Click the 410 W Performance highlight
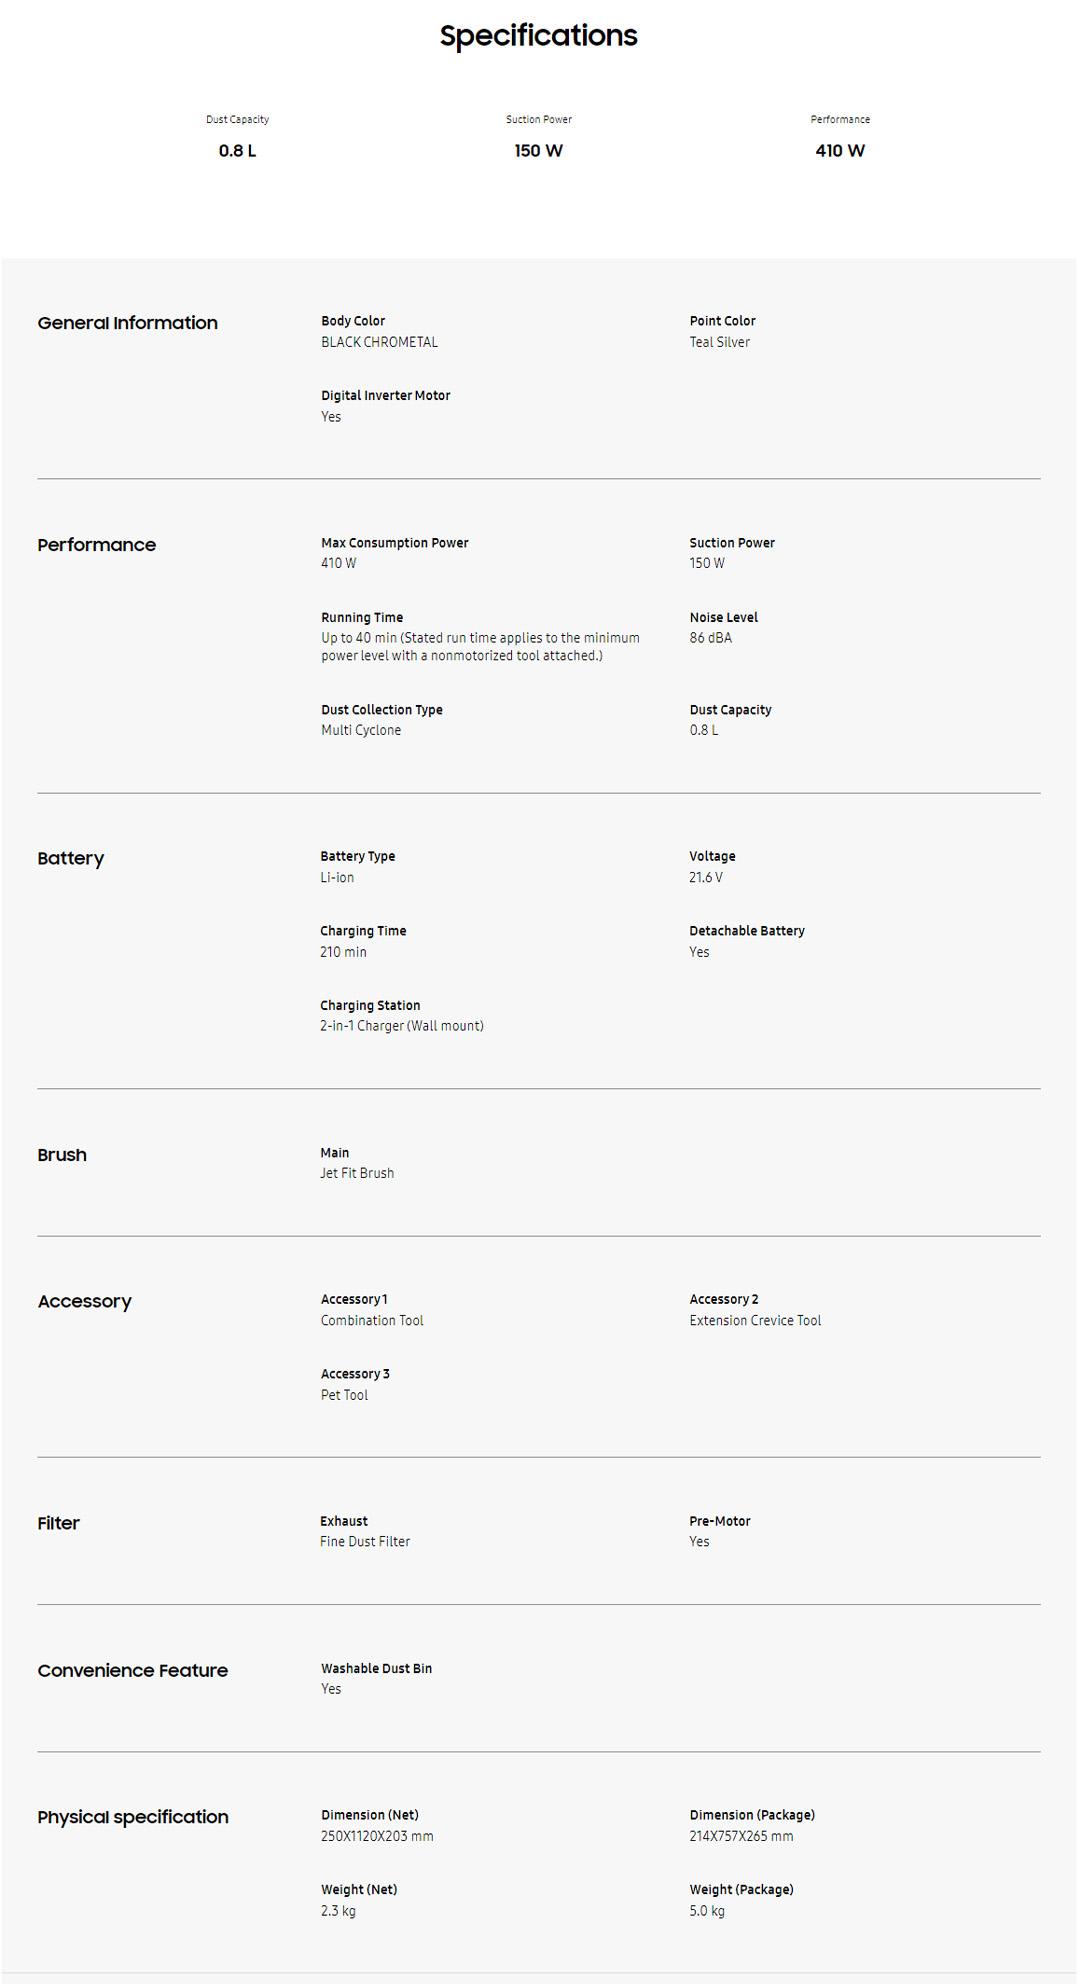This screenshot has width=1080, height=1984. click(839, 151)
